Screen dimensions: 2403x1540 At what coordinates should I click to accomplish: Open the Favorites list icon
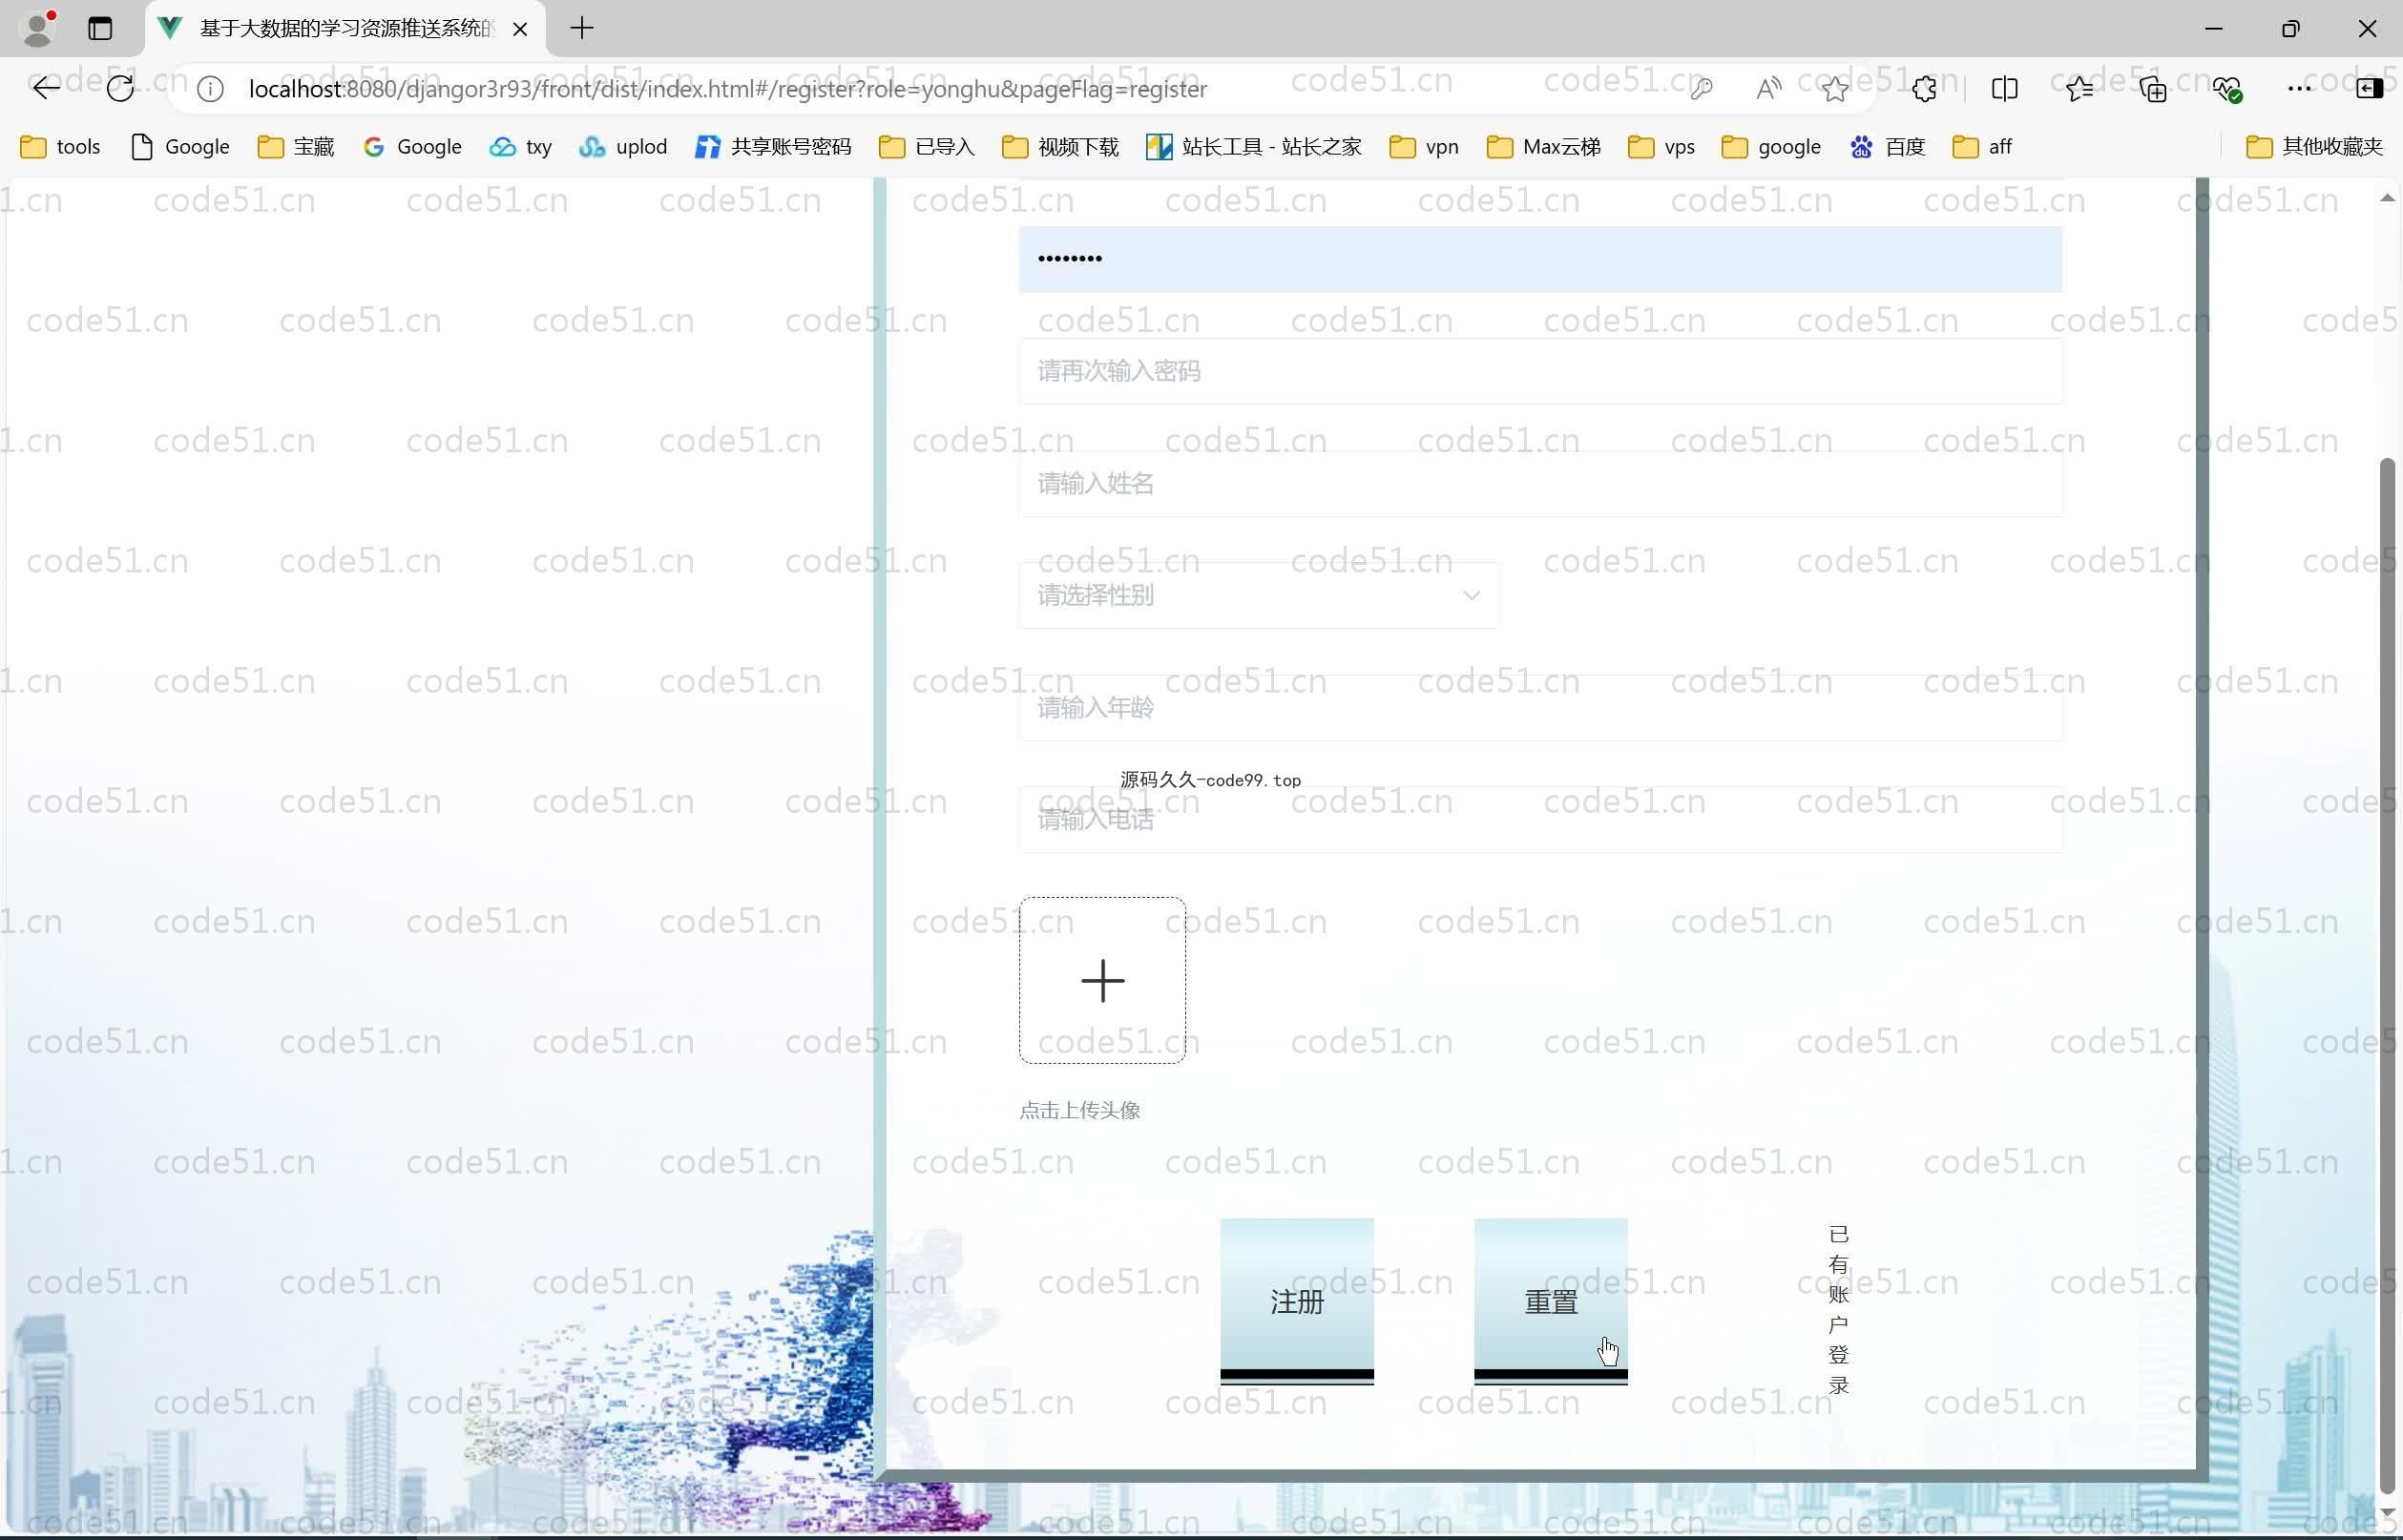click(x=2079, y=89)
